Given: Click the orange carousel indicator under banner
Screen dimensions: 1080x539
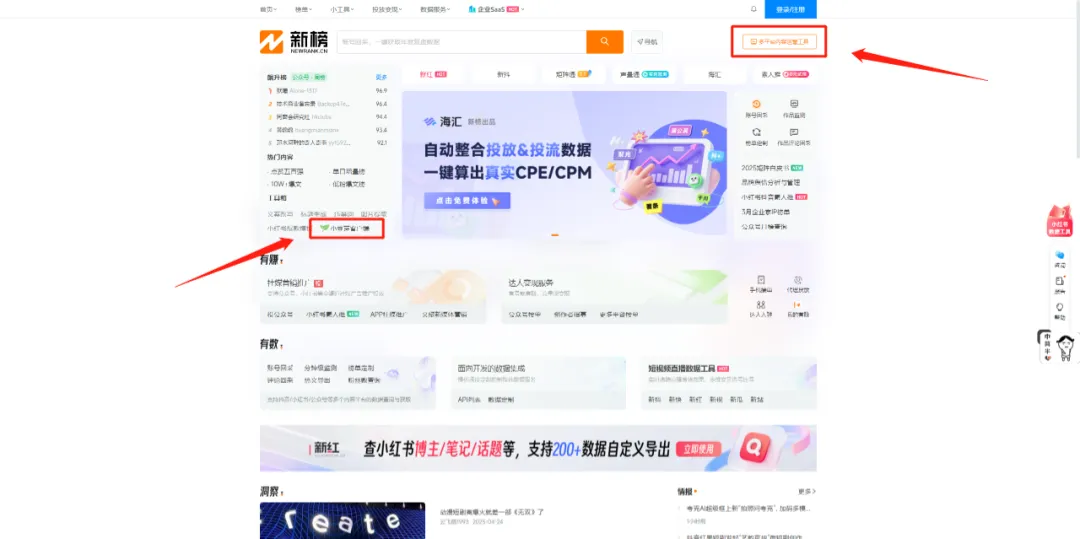Looking at the screenshot, I should coord(555,235).
